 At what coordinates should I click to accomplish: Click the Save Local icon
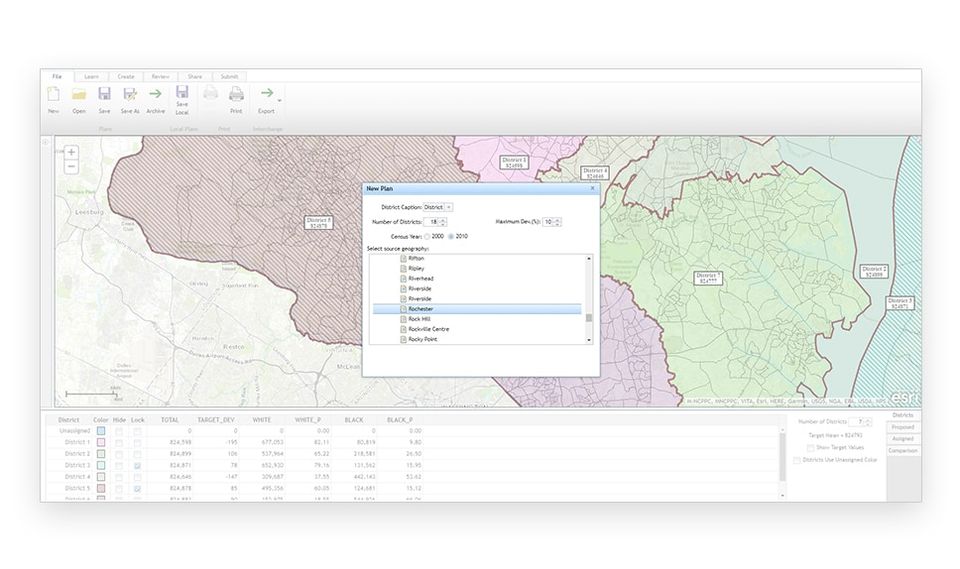[x=182, y=92]
